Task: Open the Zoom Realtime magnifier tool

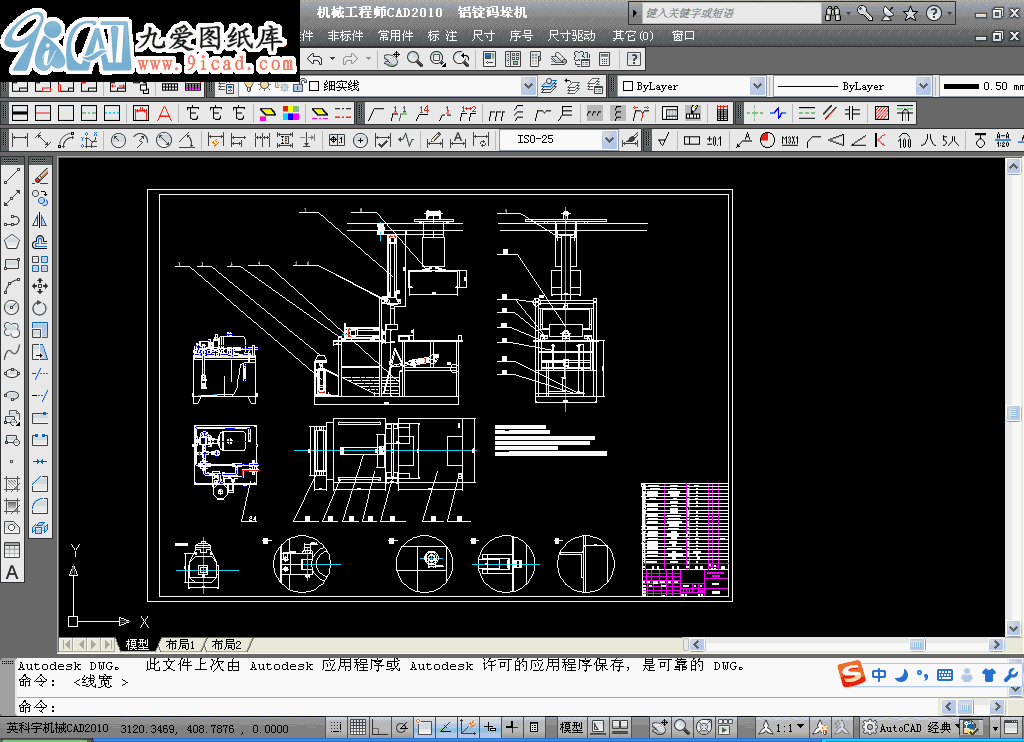Action: [415, 59]
